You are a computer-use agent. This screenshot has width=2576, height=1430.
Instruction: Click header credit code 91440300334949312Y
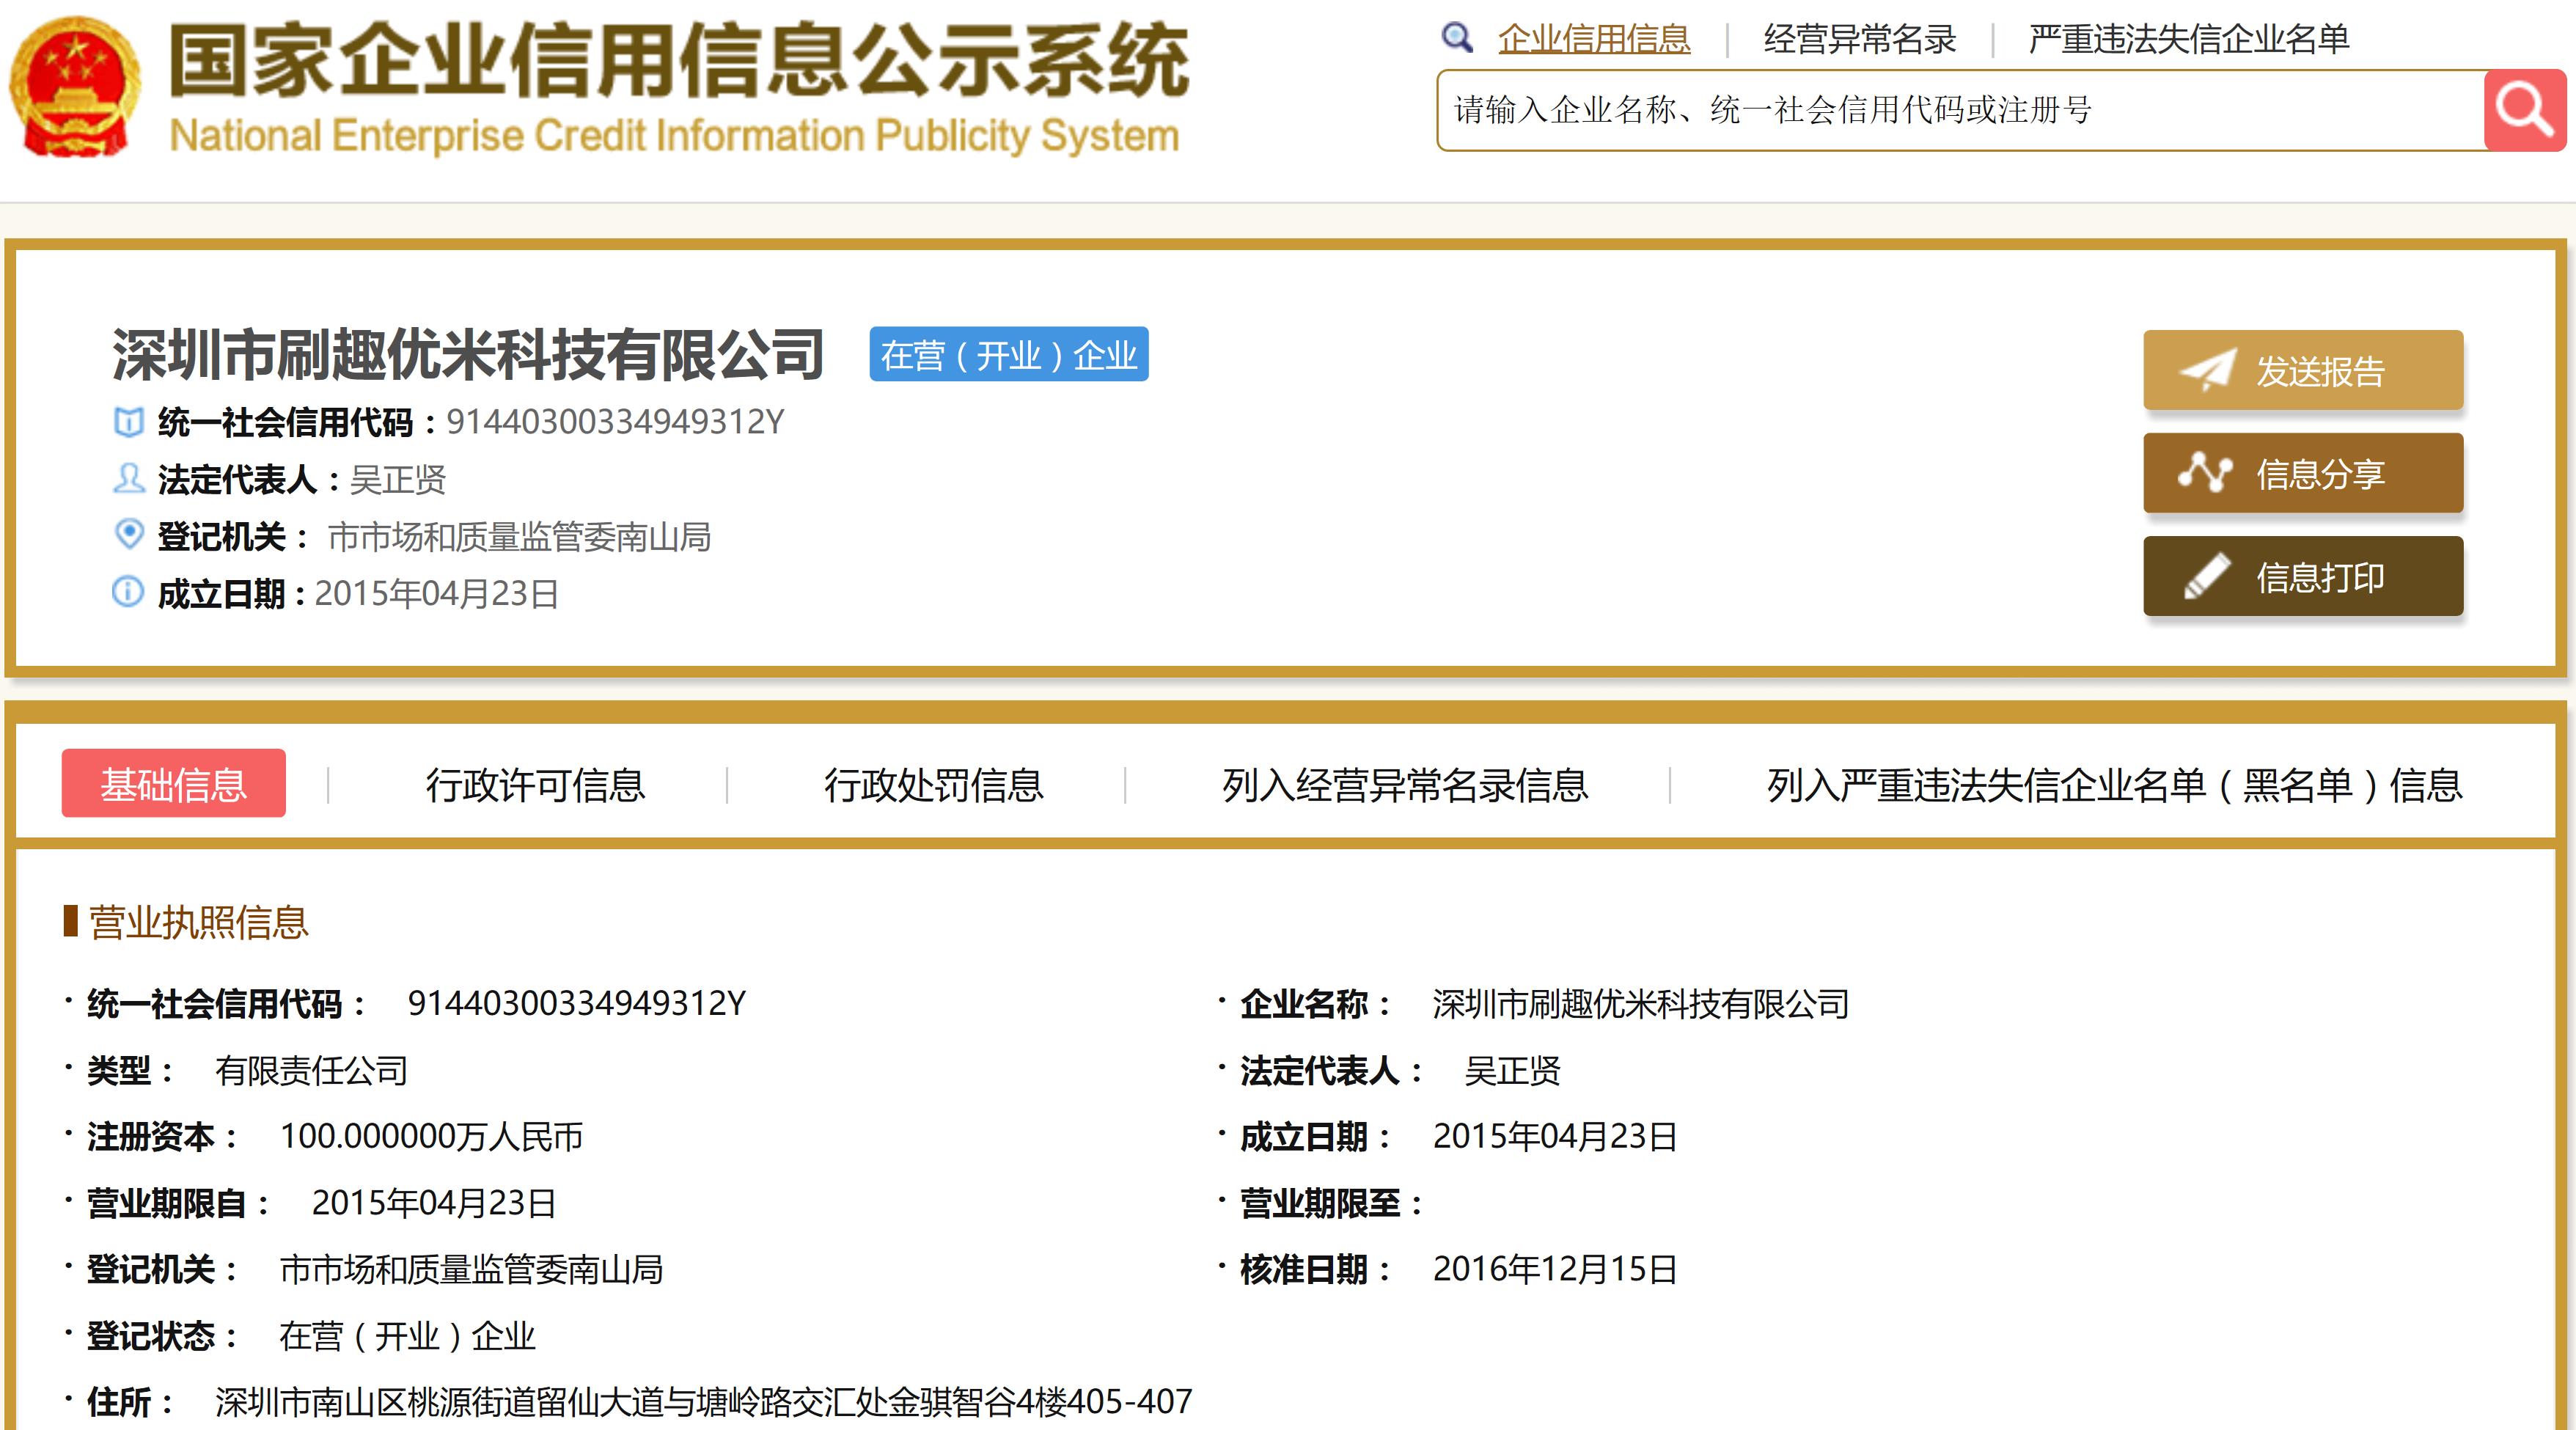click(615, 422)
